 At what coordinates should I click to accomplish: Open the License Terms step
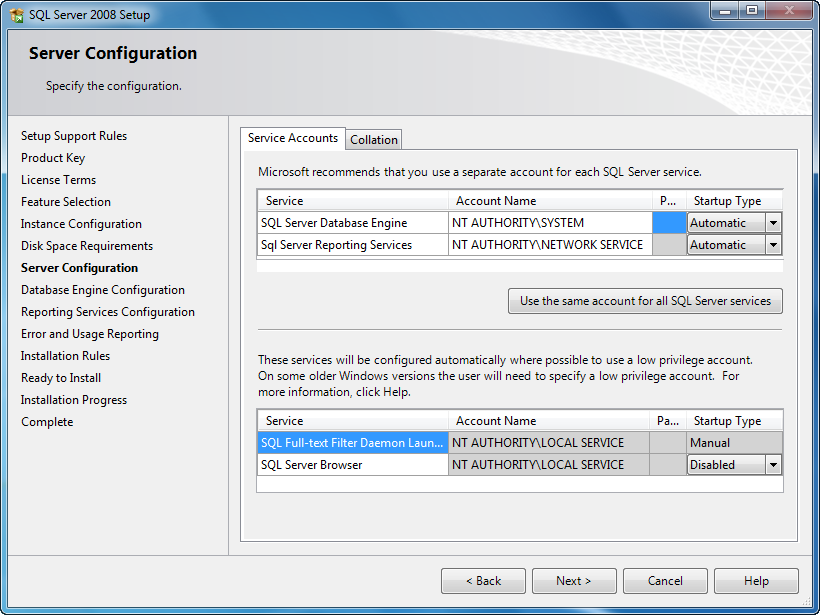tap(57, 179)
